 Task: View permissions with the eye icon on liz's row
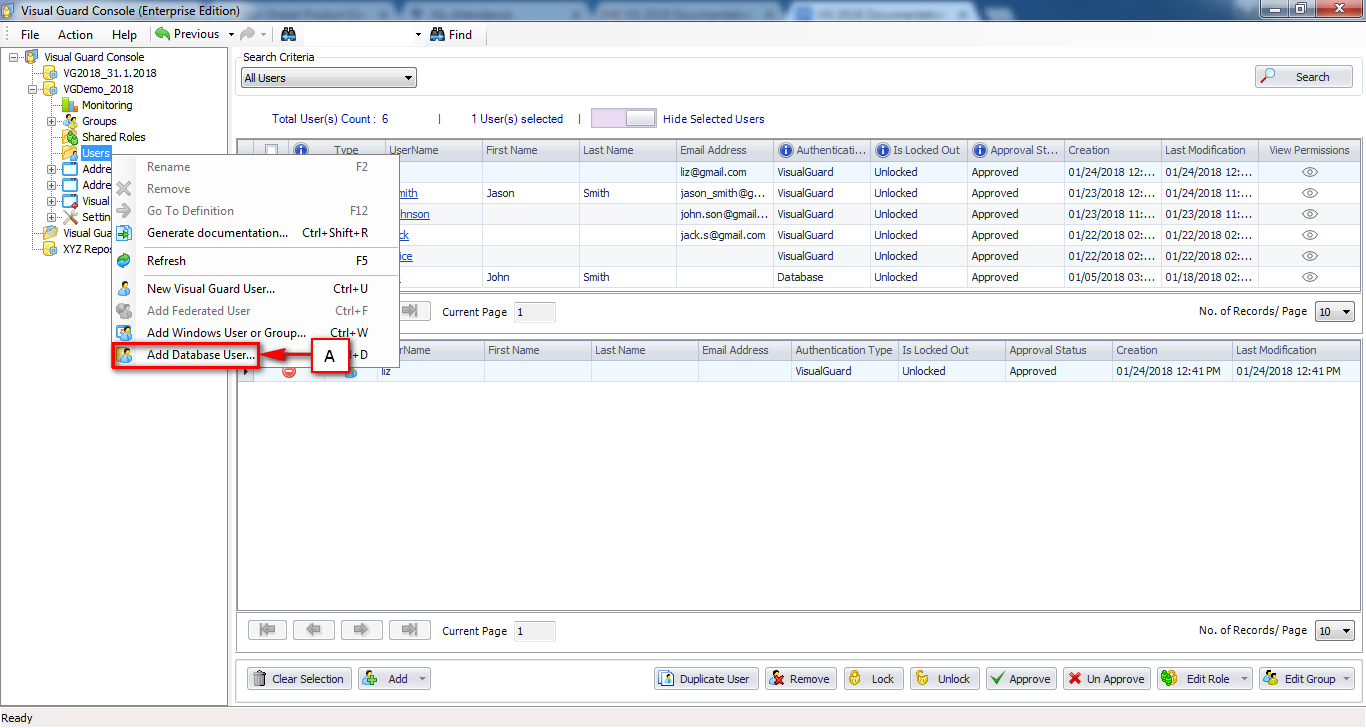pyautogui.click(x=1309, y=171)
